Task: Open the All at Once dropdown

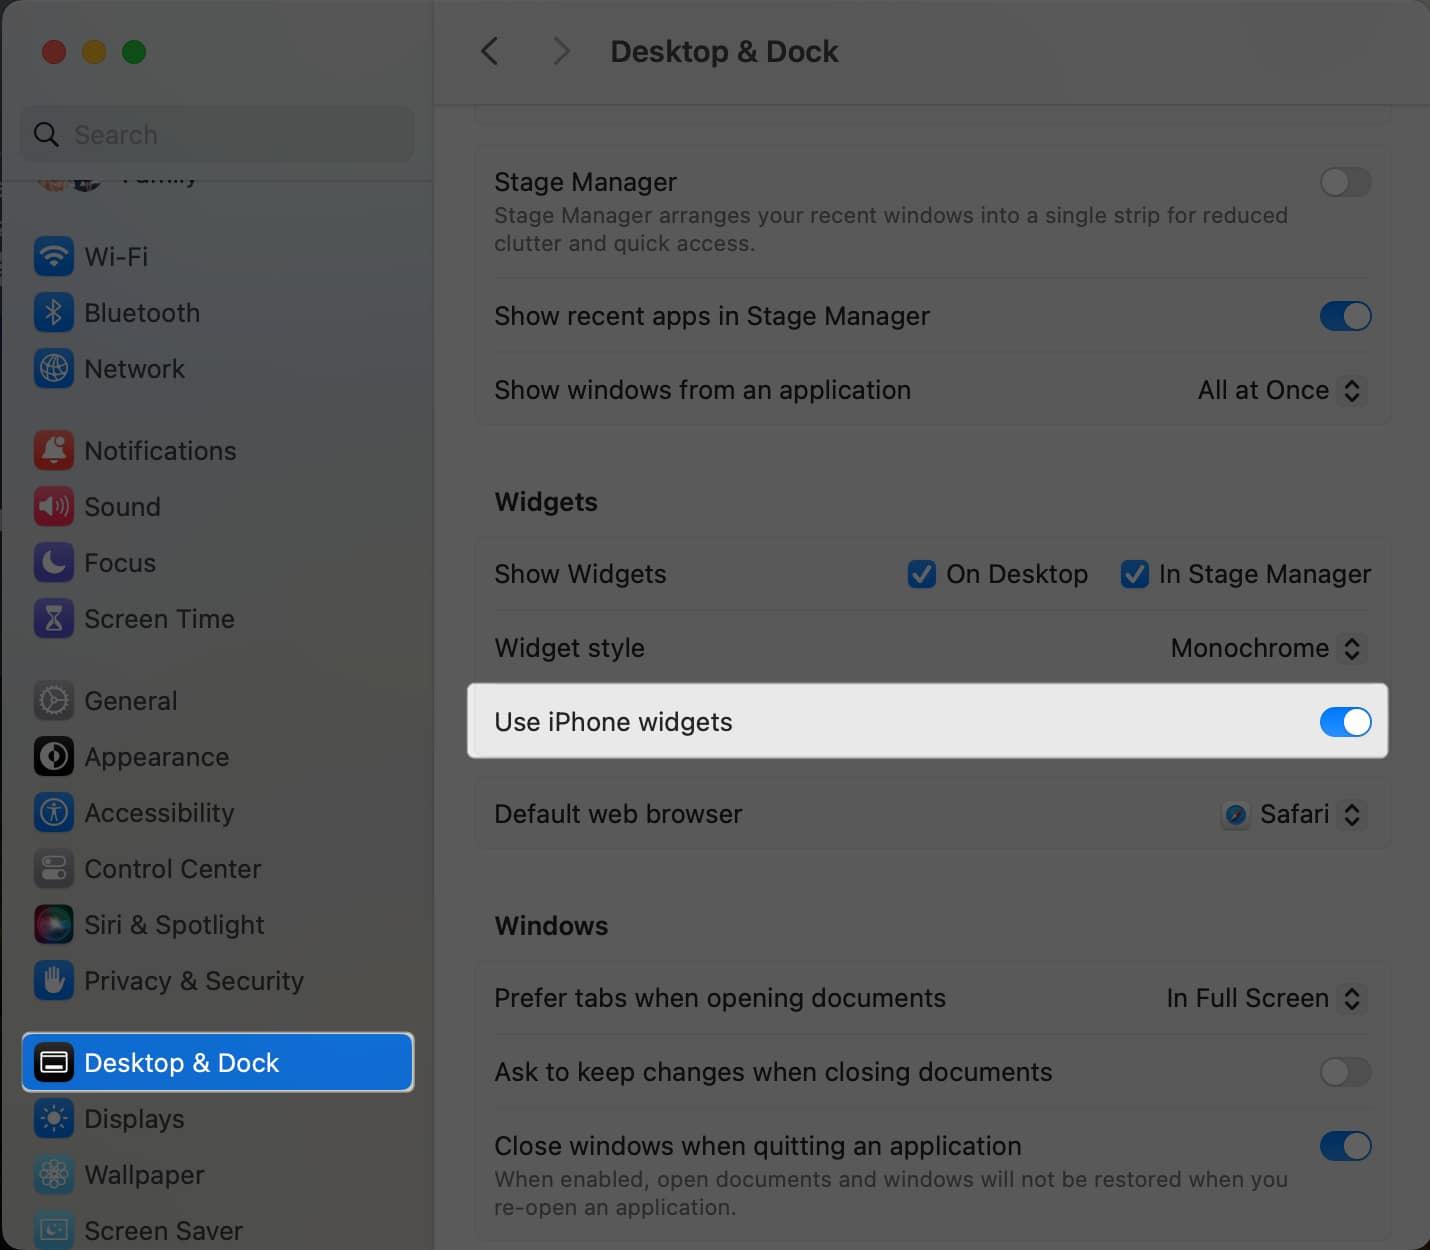Action: 1281,390
